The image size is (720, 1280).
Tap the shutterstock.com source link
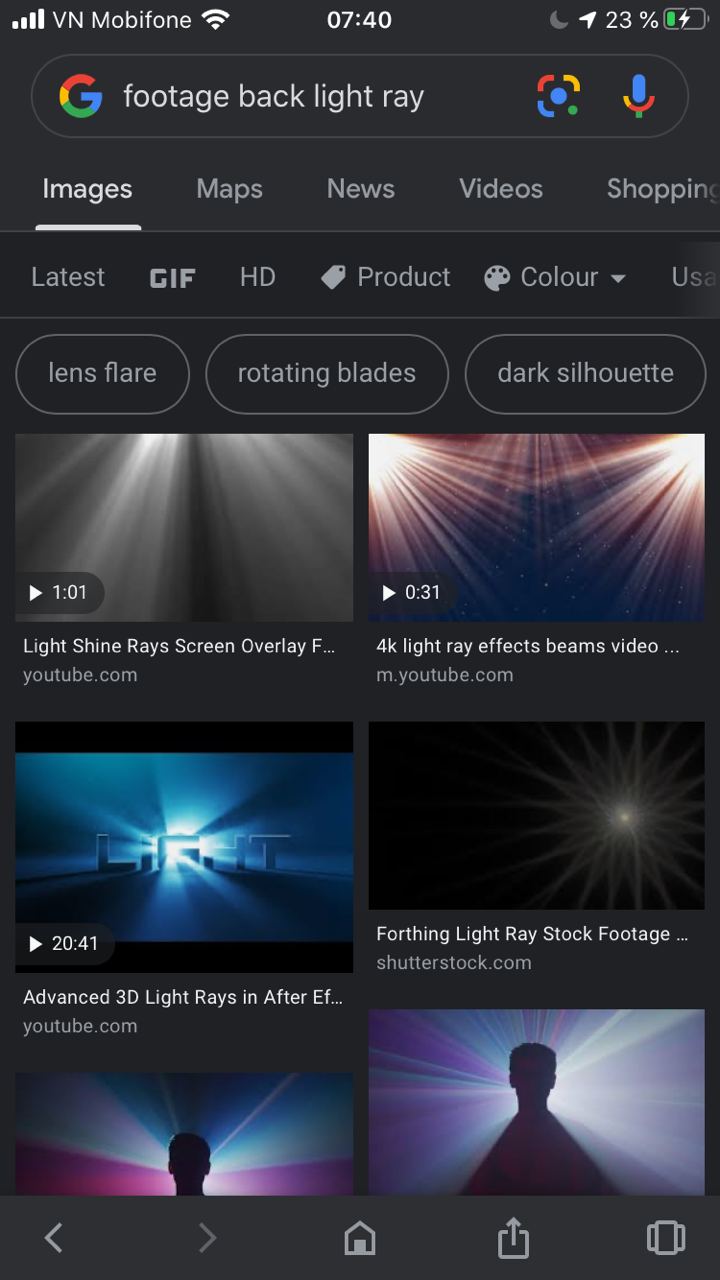click(x=454, y=963)
